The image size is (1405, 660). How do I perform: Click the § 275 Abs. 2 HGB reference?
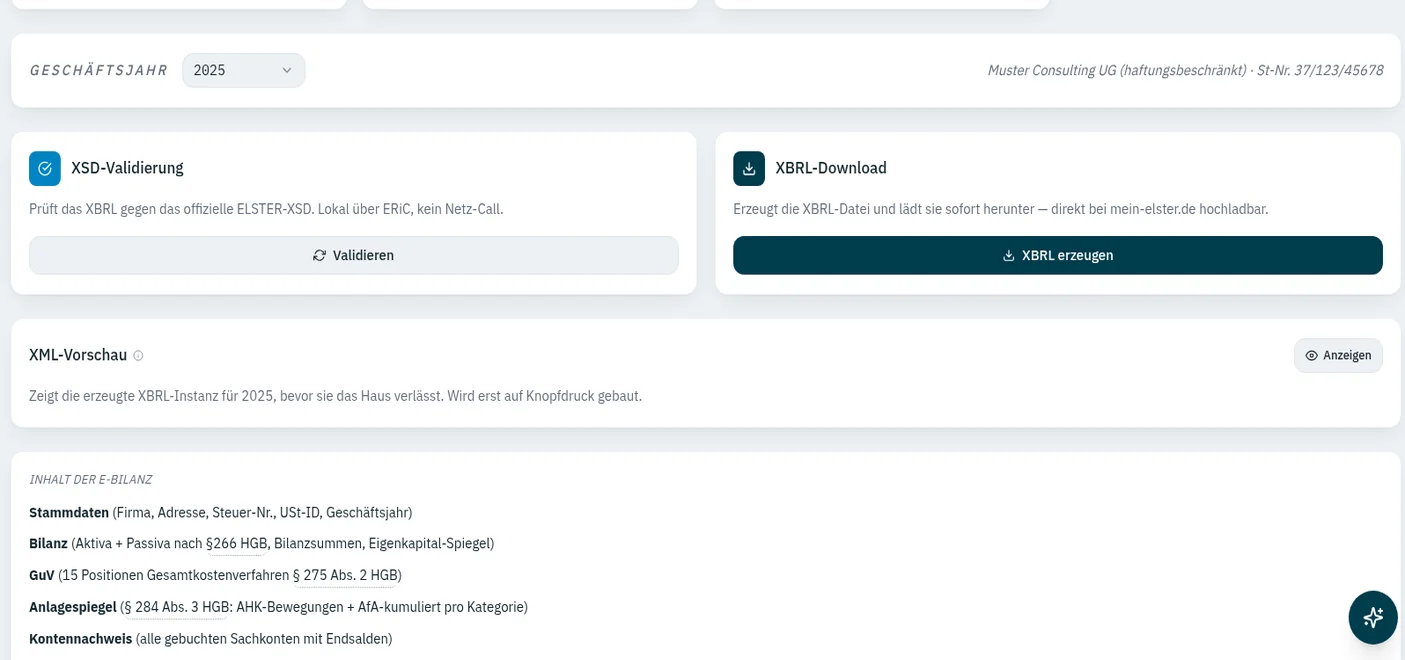pyautogui.click(x=345, y=576)
